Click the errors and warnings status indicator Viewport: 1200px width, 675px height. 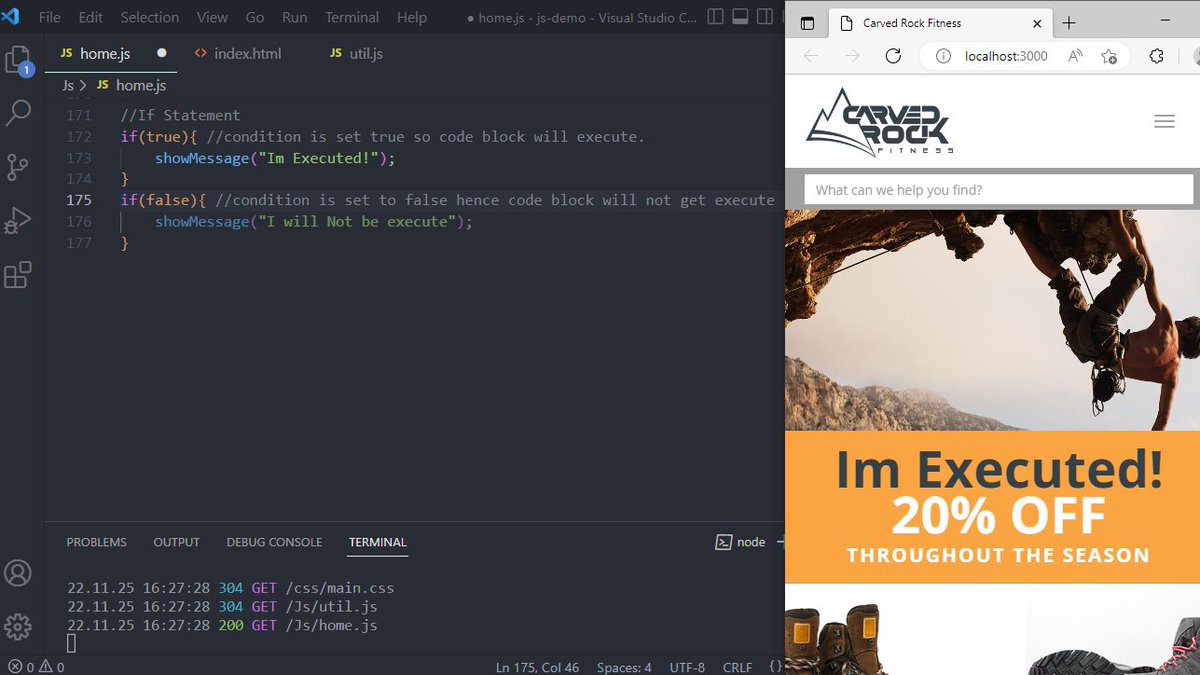click(37, 667)
